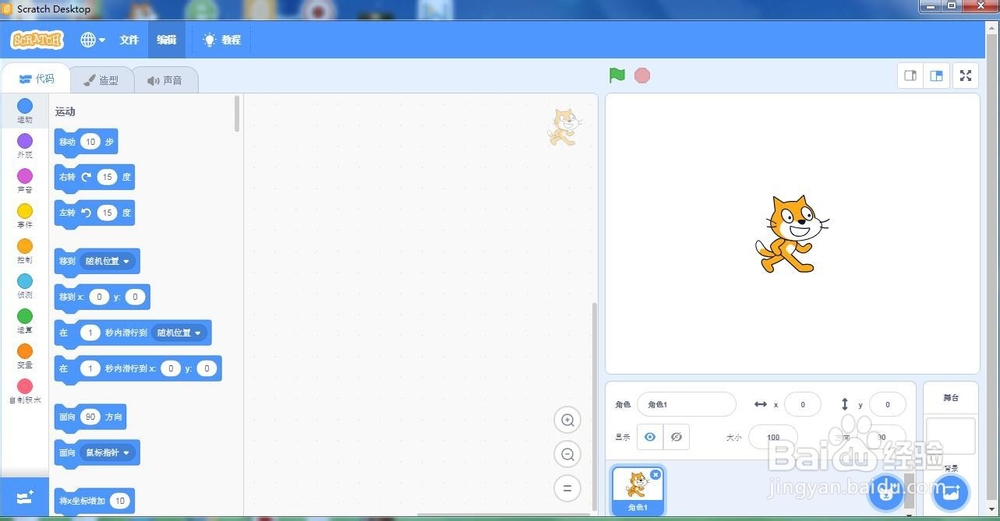Open 随机位置 dropdown in 移到 block
The height and width of the screenshot is (521, 1000).
[x=107, y=261]
